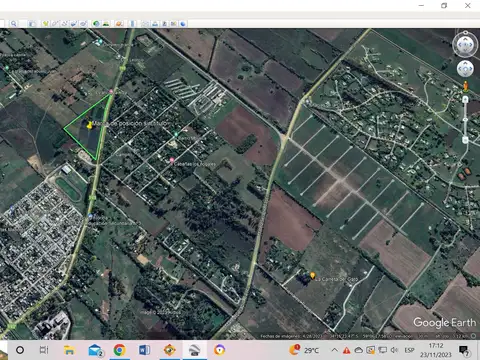The height and width of the screenshot is (360, 480).
Task: Open the notification center icon
Action: 464,350
